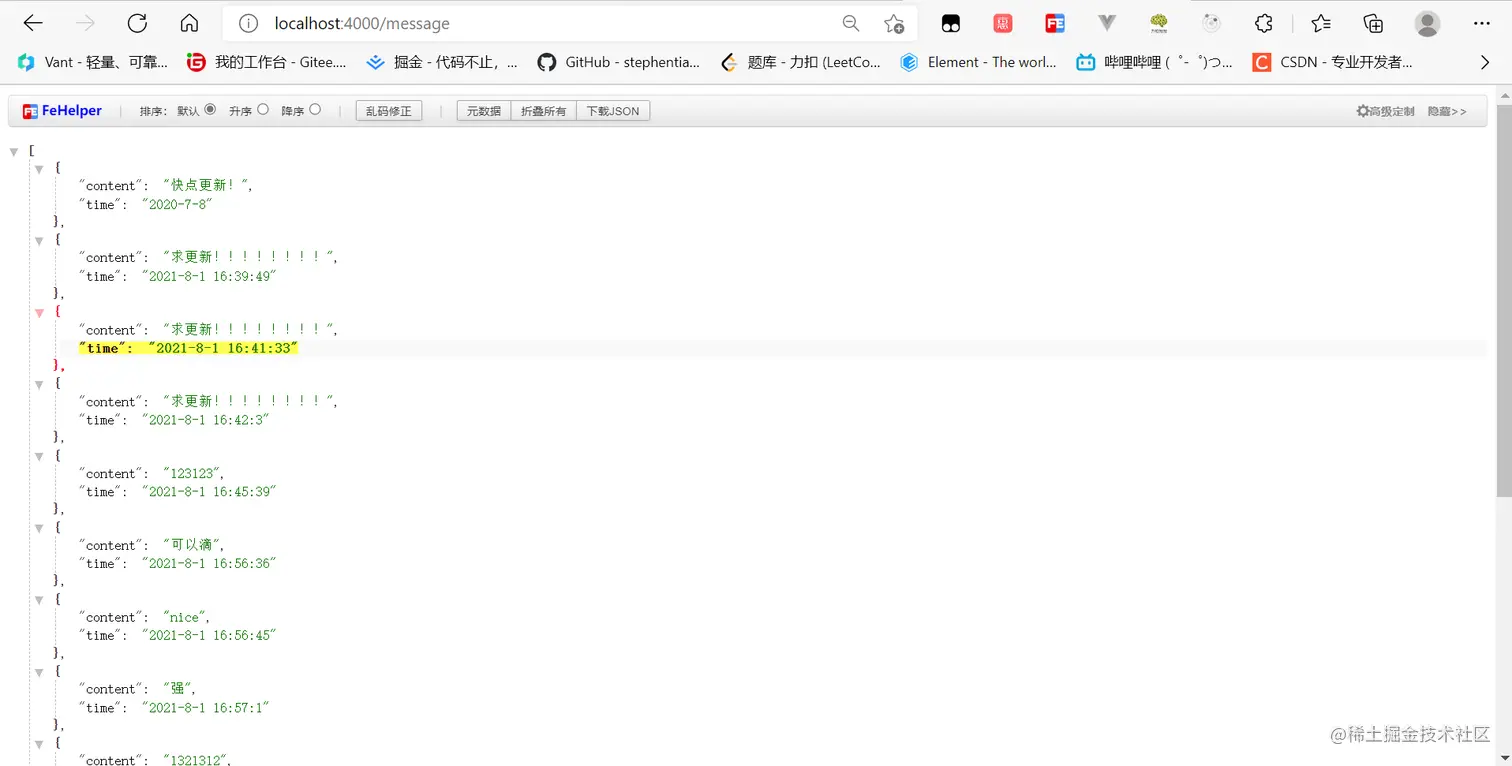Go back to the previous page

(33, 24)
